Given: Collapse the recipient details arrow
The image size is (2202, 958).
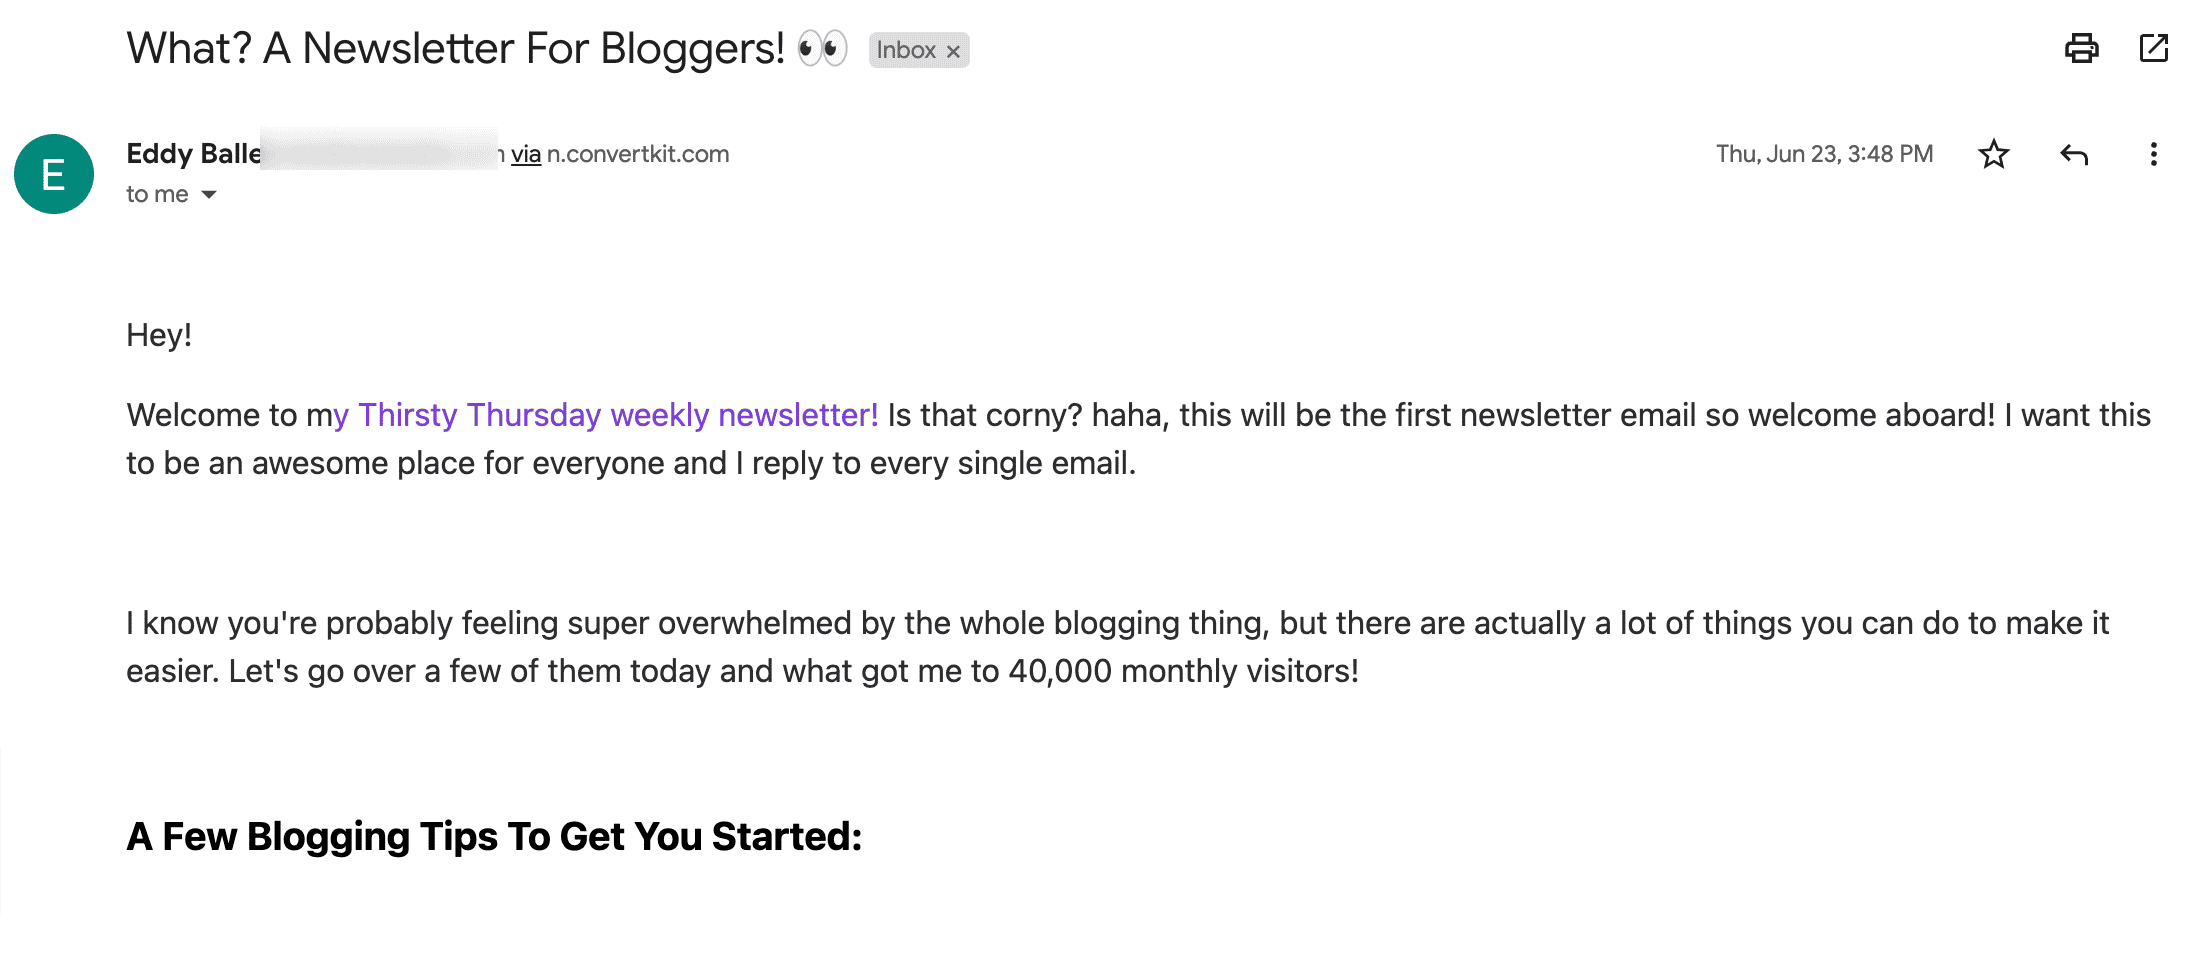Looking at the screenshot, I should (207, 194).
